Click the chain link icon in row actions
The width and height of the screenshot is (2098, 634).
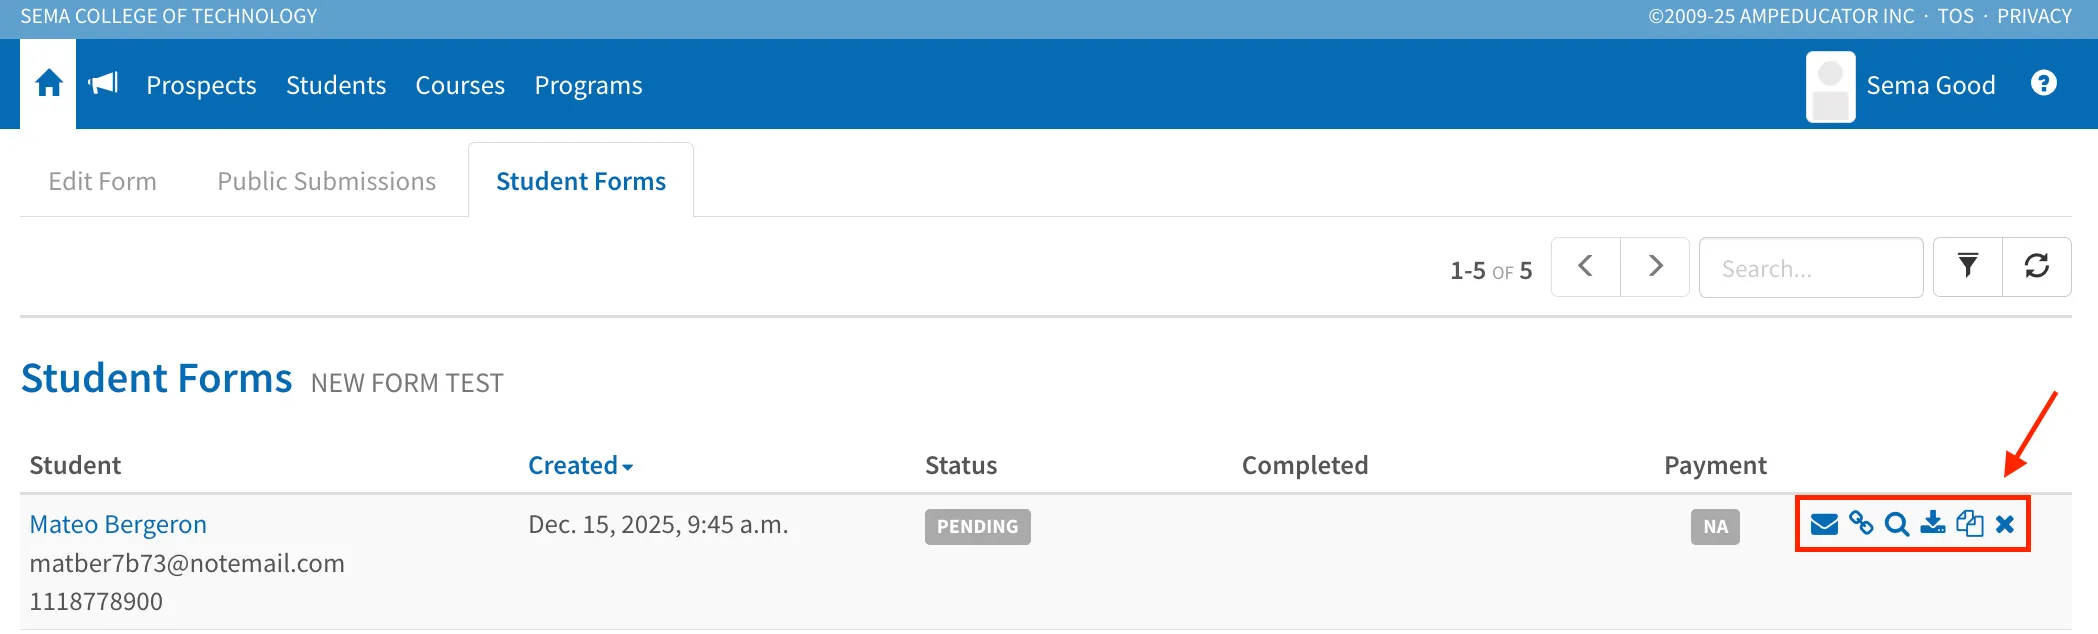[1861, 523]
